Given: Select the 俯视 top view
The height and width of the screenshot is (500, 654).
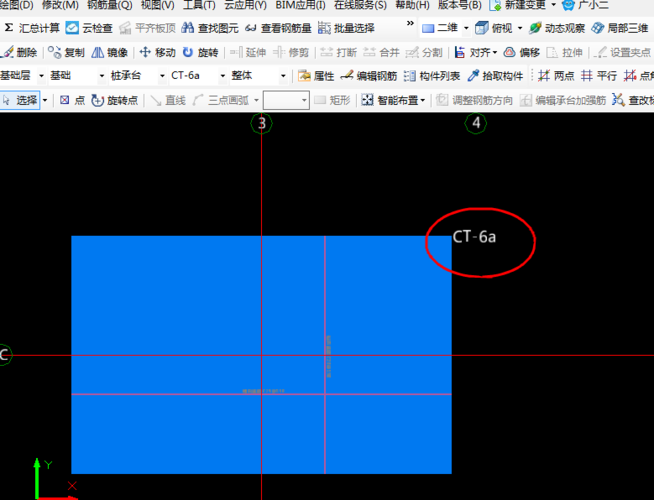Looking at the screenshot, I should click(494, 28).
